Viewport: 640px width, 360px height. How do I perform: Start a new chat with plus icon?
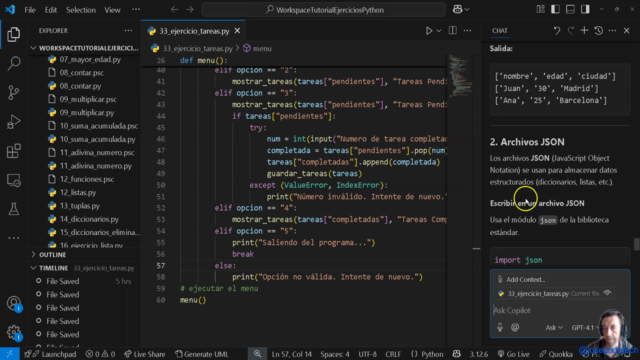tap(584, 31)
